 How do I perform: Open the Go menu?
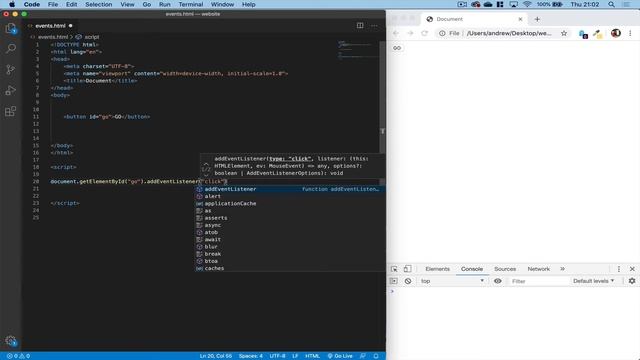(147, 4)
